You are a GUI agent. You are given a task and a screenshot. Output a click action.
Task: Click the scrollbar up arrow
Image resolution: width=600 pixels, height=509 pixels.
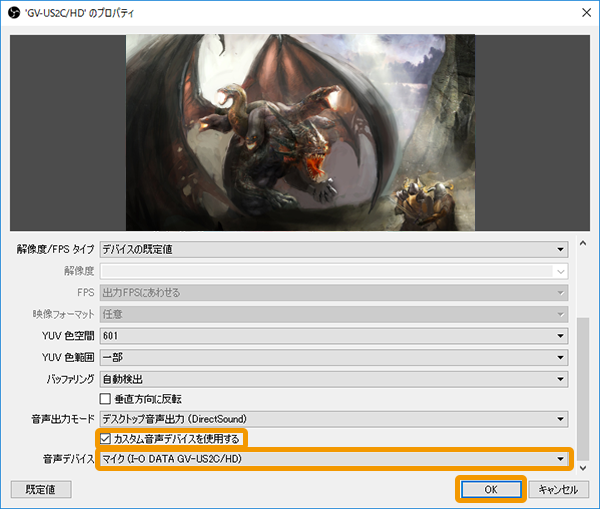[x=583, y=243]
